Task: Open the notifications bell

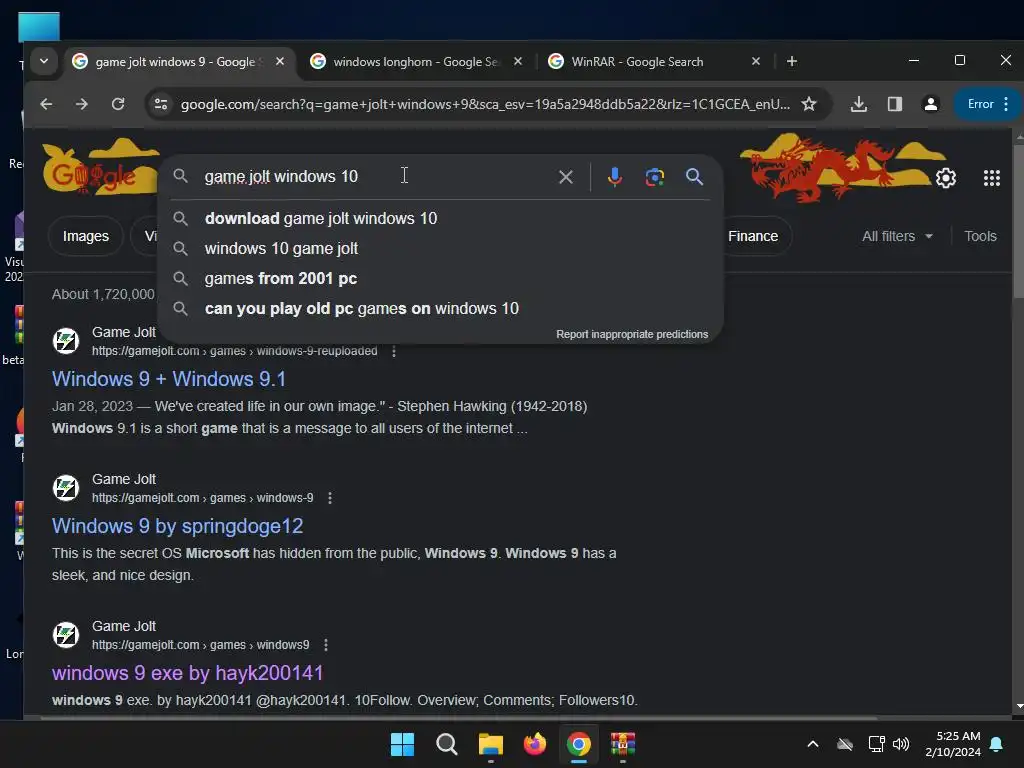Action: coord(997,744)
